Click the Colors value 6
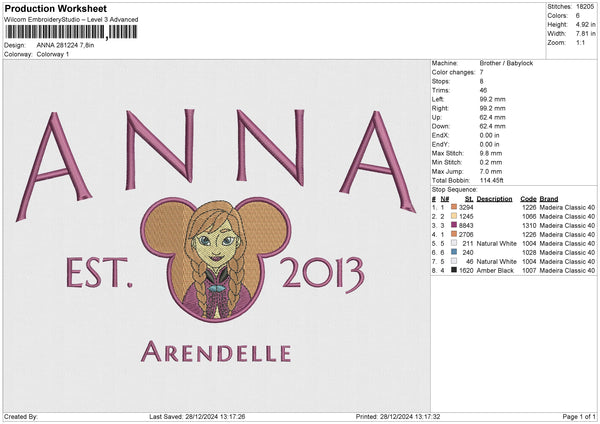The width and height of the screenshot is (600, 424). [578, 16]
